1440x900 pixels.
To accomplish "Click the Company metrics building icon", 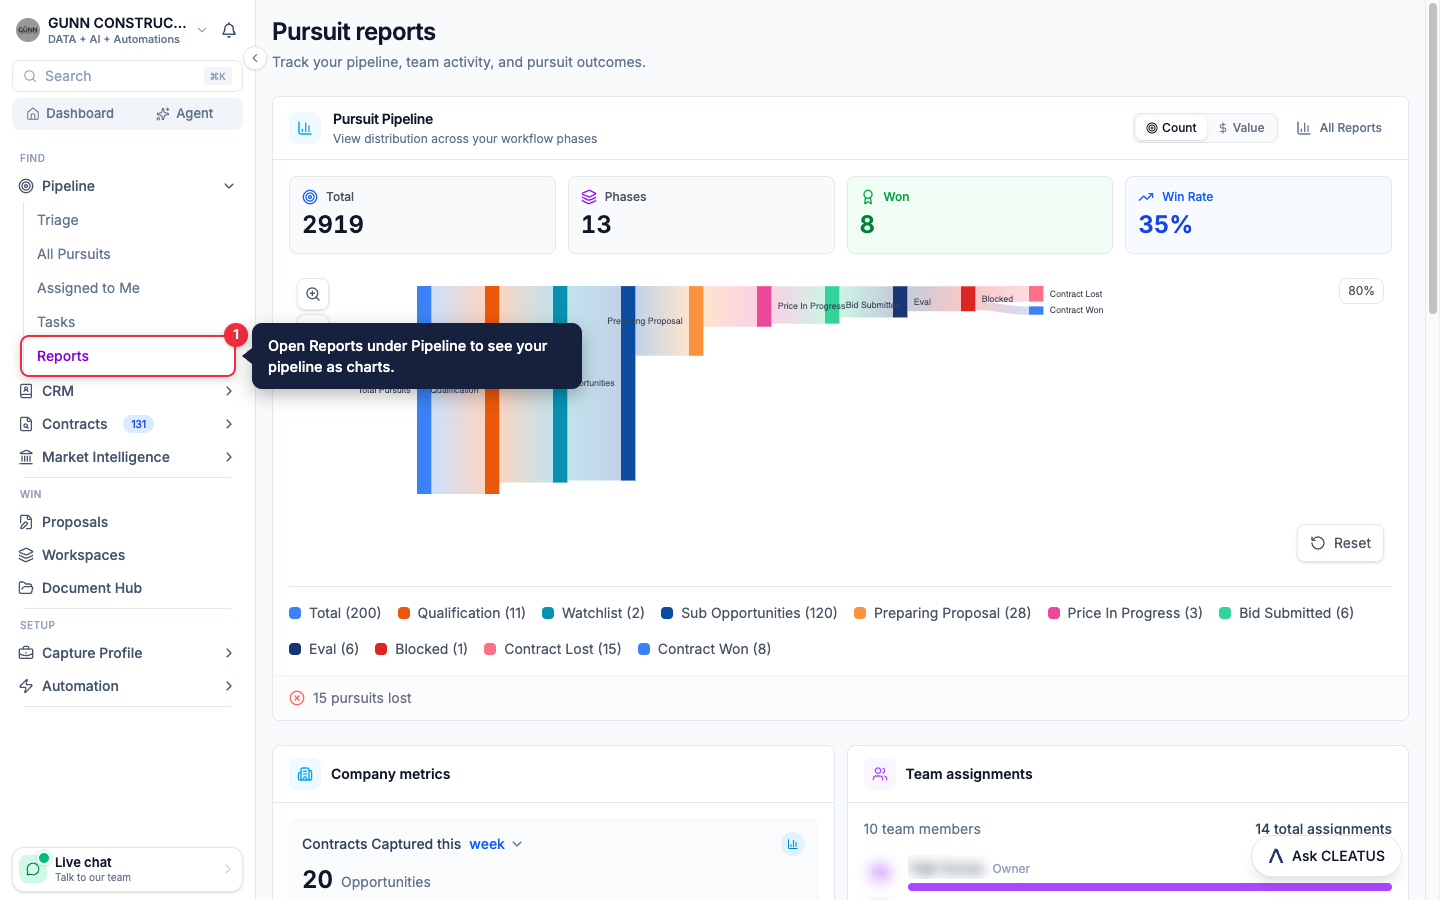I will coord(305,774).
